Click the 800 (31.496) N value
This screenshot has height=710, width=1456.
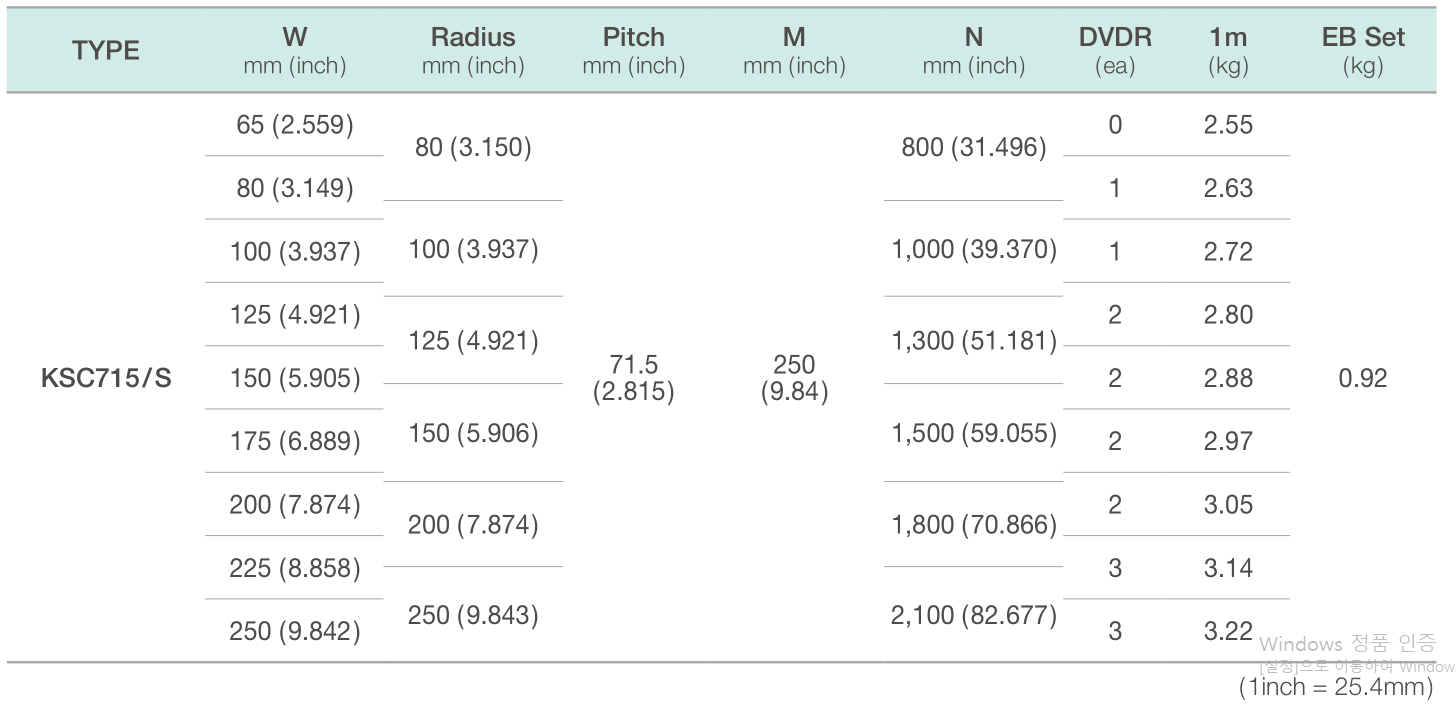pos(974,148)
